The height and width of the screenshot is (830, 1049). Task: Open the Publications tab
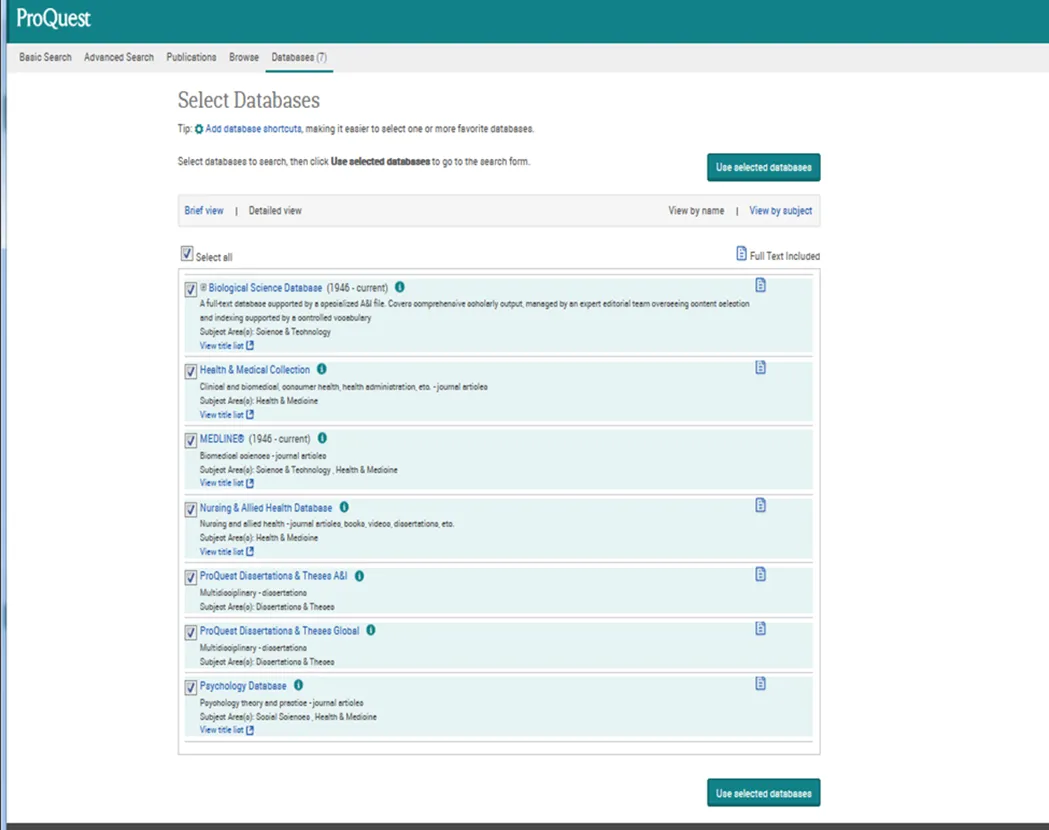[x=191, y=58]
